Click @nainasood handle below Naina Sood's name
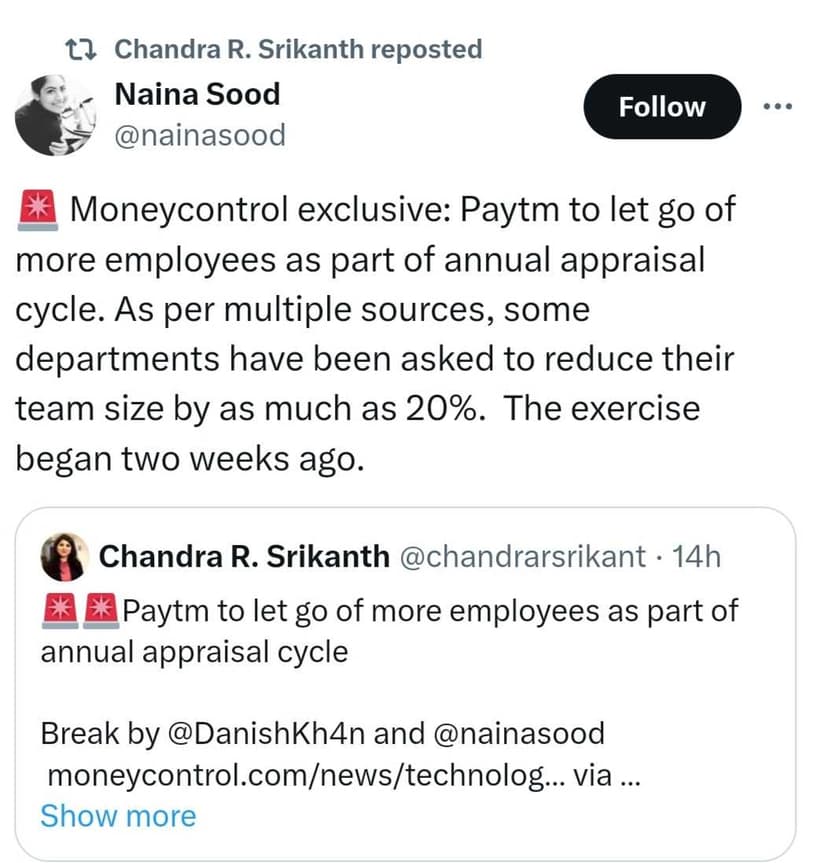This screenshot has width=828, height=863. (200, 134)
